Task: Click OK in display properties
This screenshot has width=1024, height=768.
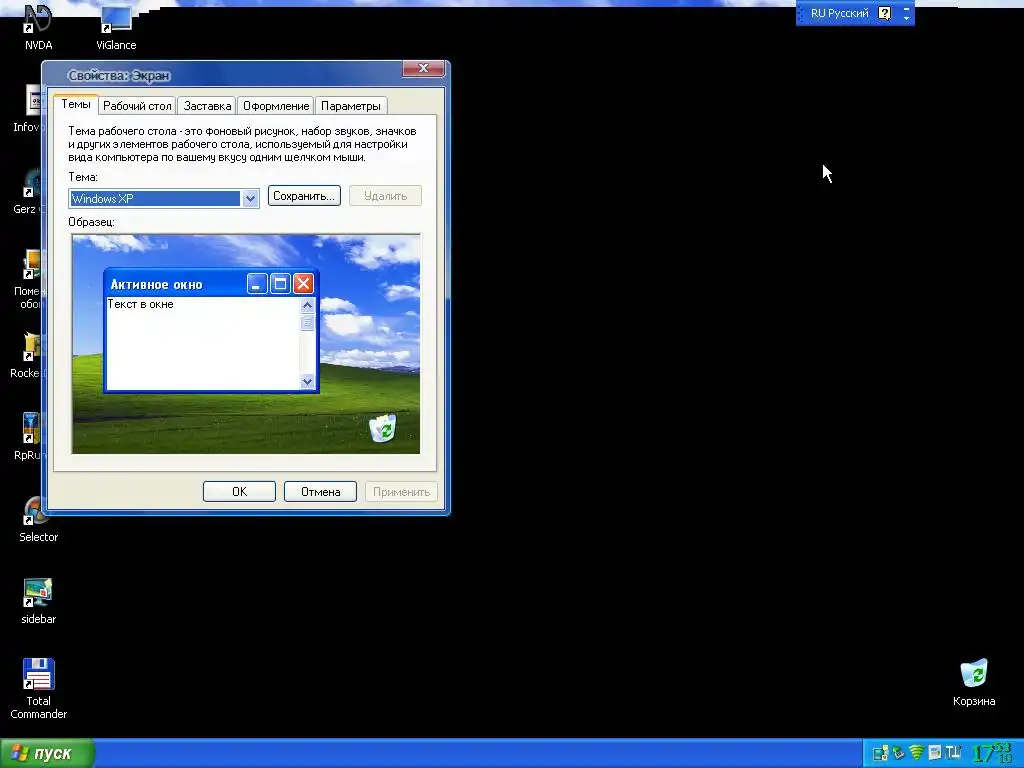Action: [x=240, y=492]
